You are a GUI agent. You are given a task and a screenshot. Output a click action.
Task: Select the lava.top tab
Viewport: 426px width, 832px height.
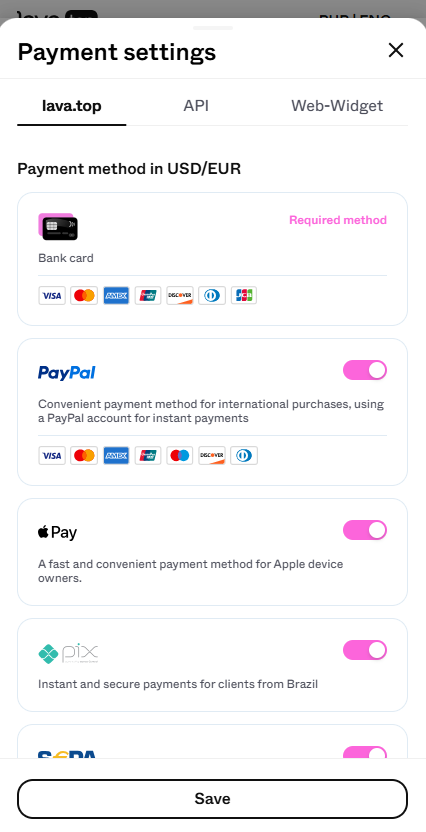point(72,106)
